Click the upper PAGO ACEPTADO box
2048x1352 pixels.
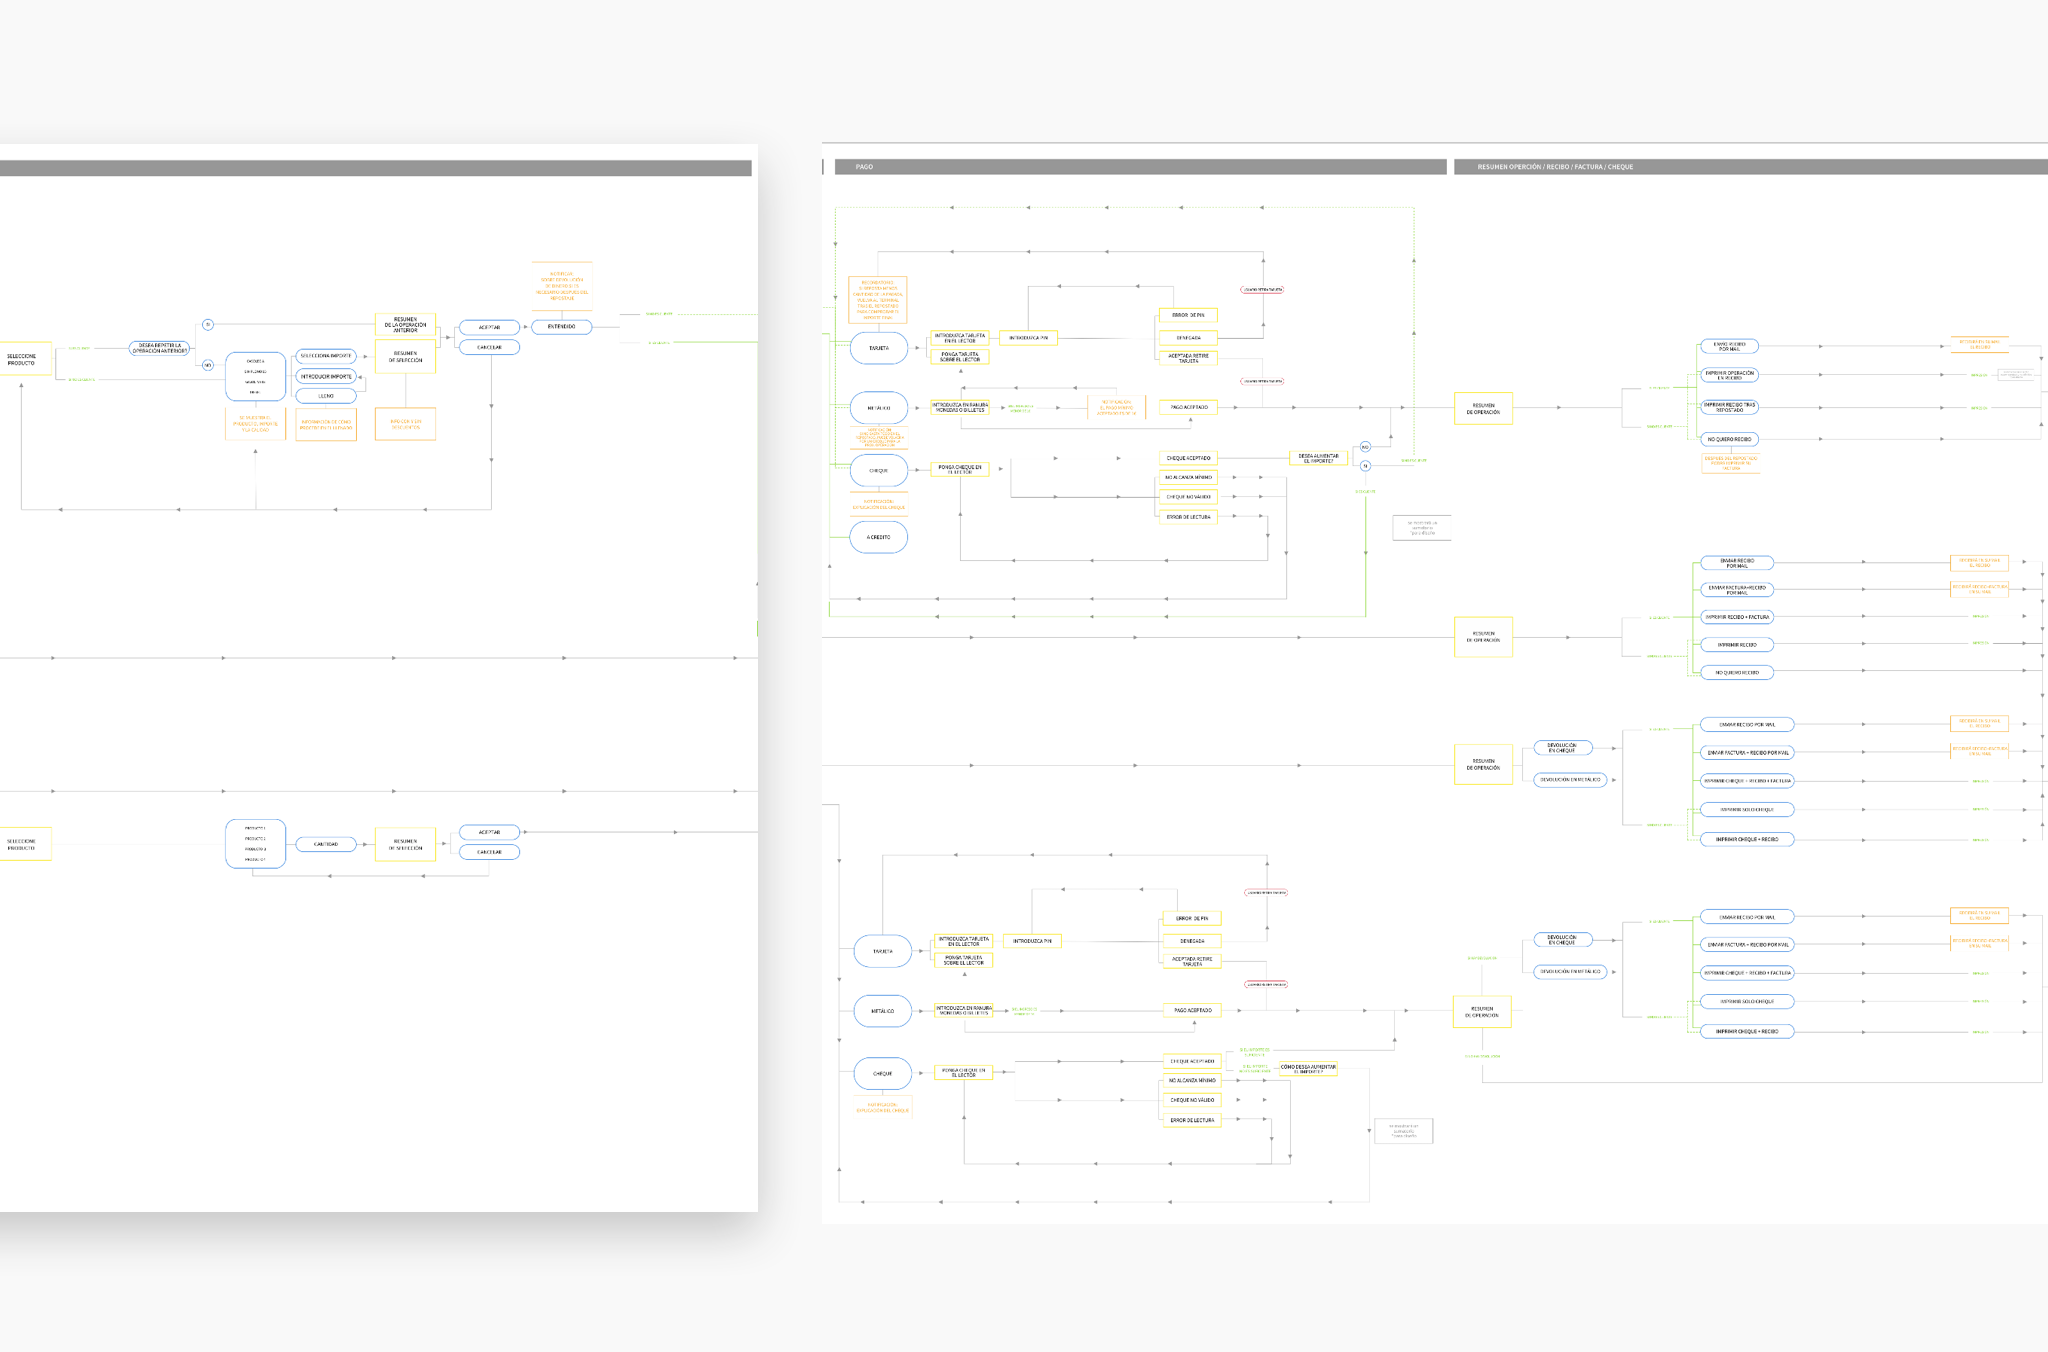1188,407
